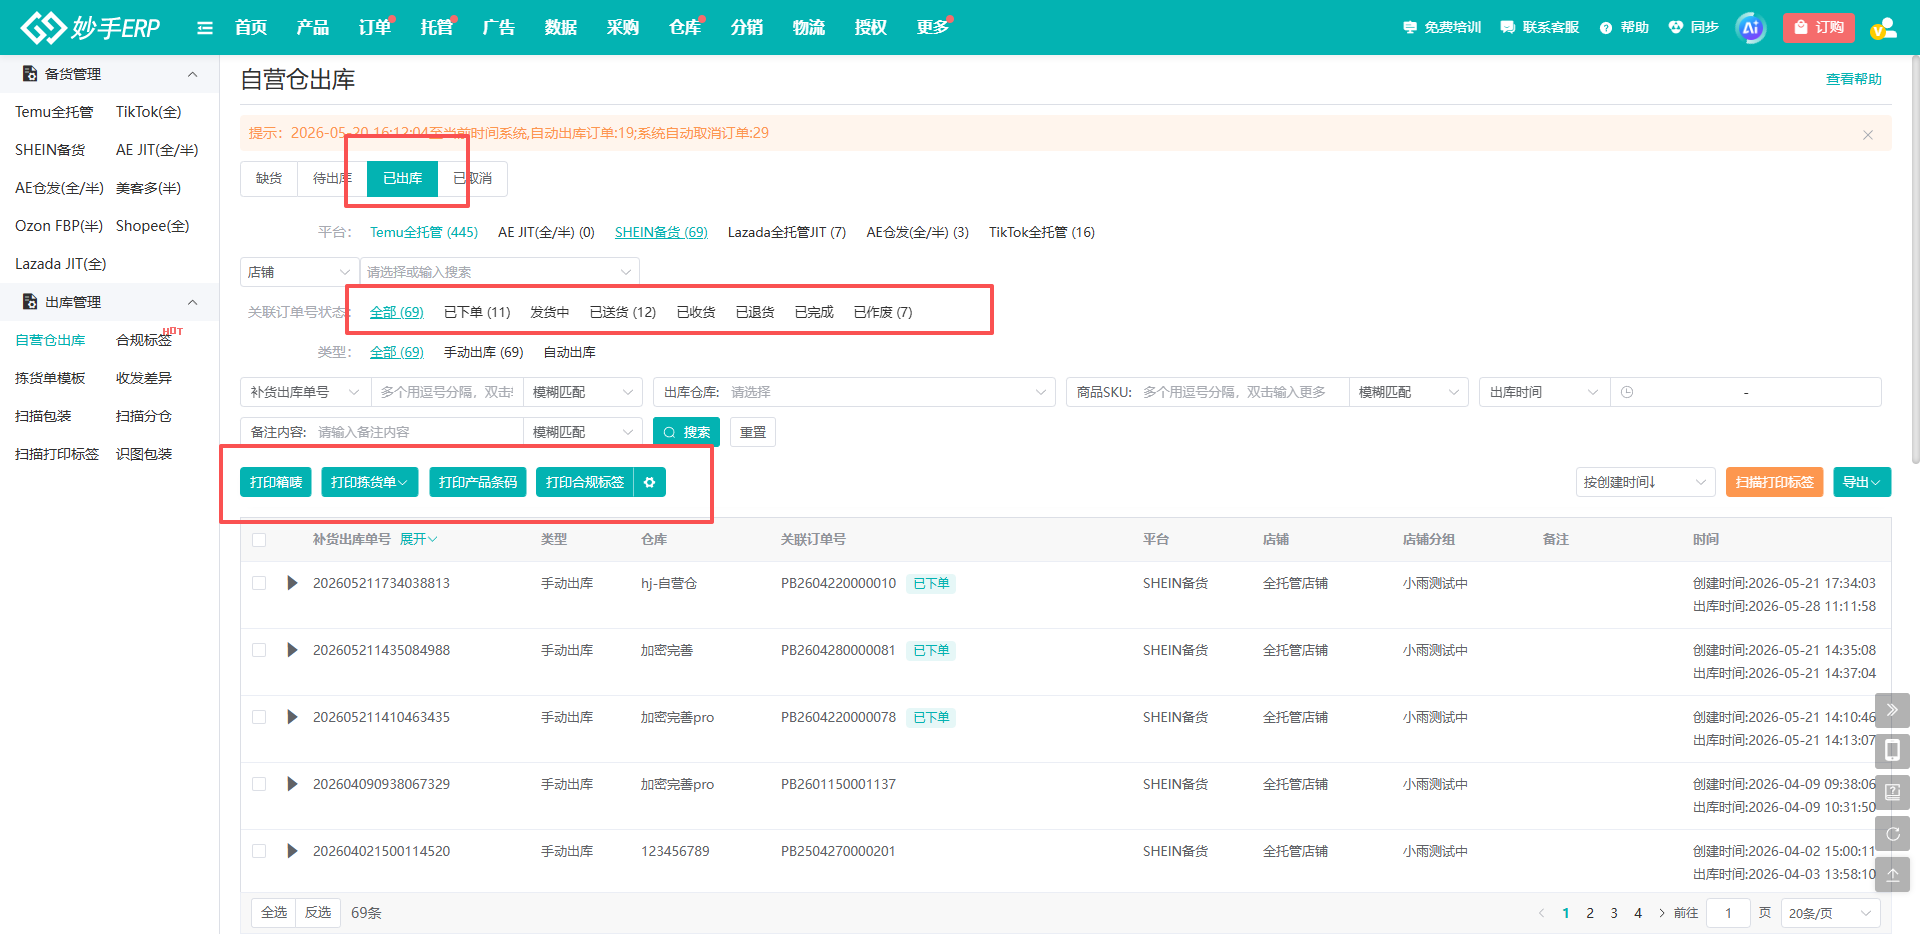Click the 查看帮助 link

(1853, 79)
